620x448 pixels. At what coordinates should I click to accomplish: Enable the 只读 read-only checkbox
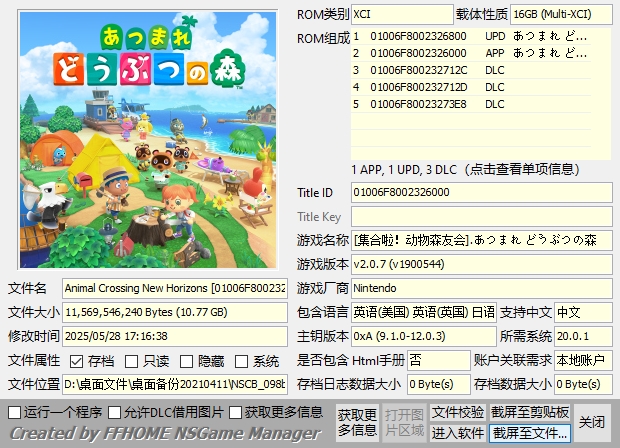click(x=132, y=361)
